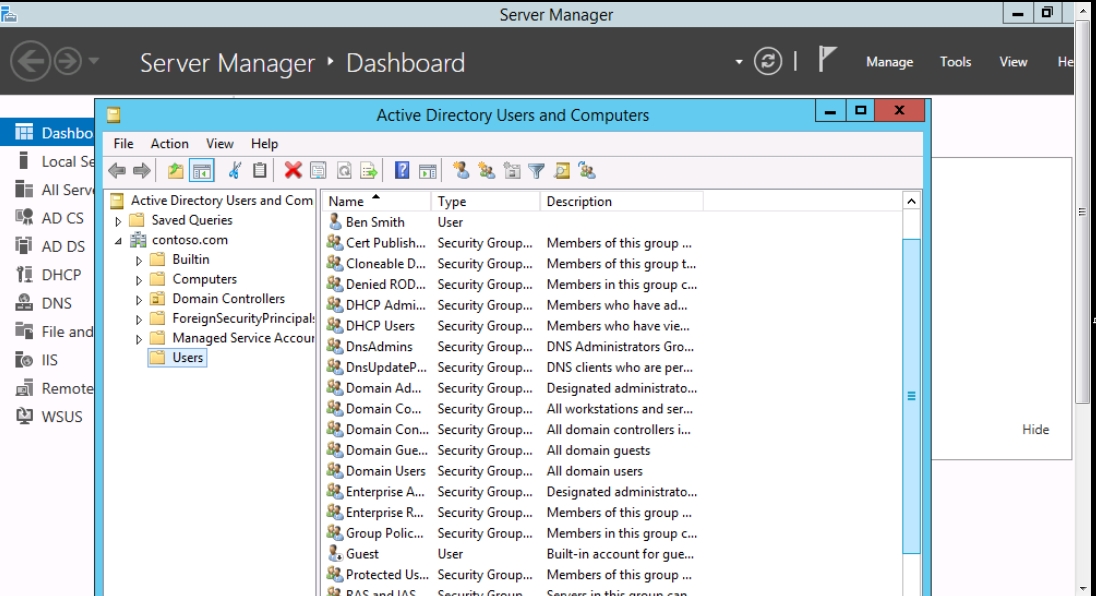Click the Filter funnel icon

point(536,170)
